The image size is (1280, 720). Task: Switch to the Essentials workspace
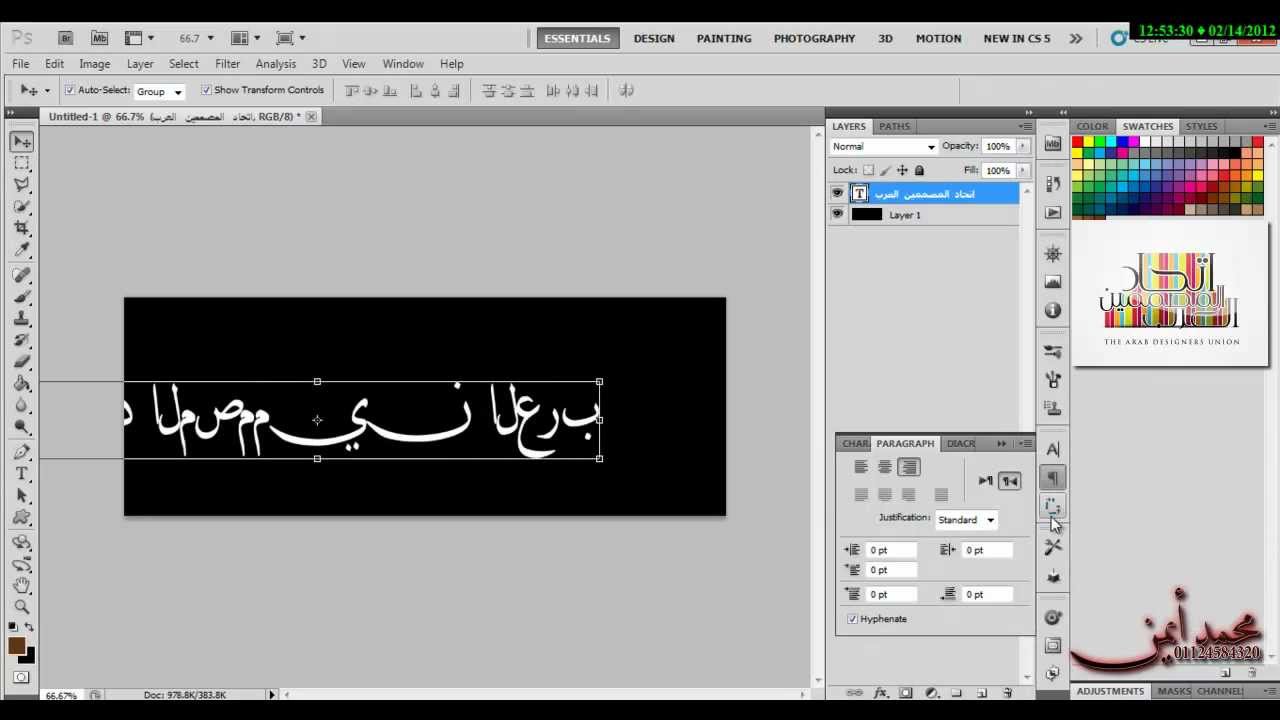pos(577,38)
